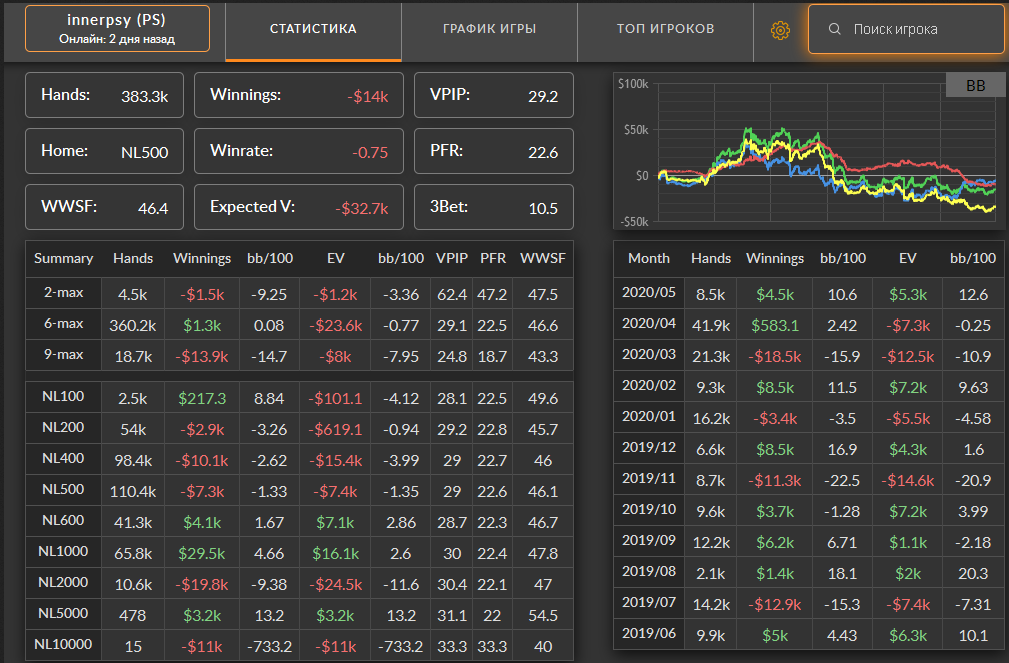Select the 2-max summary row
The height and width of the screenshot is (663, 1009).
tap(299, 294)
